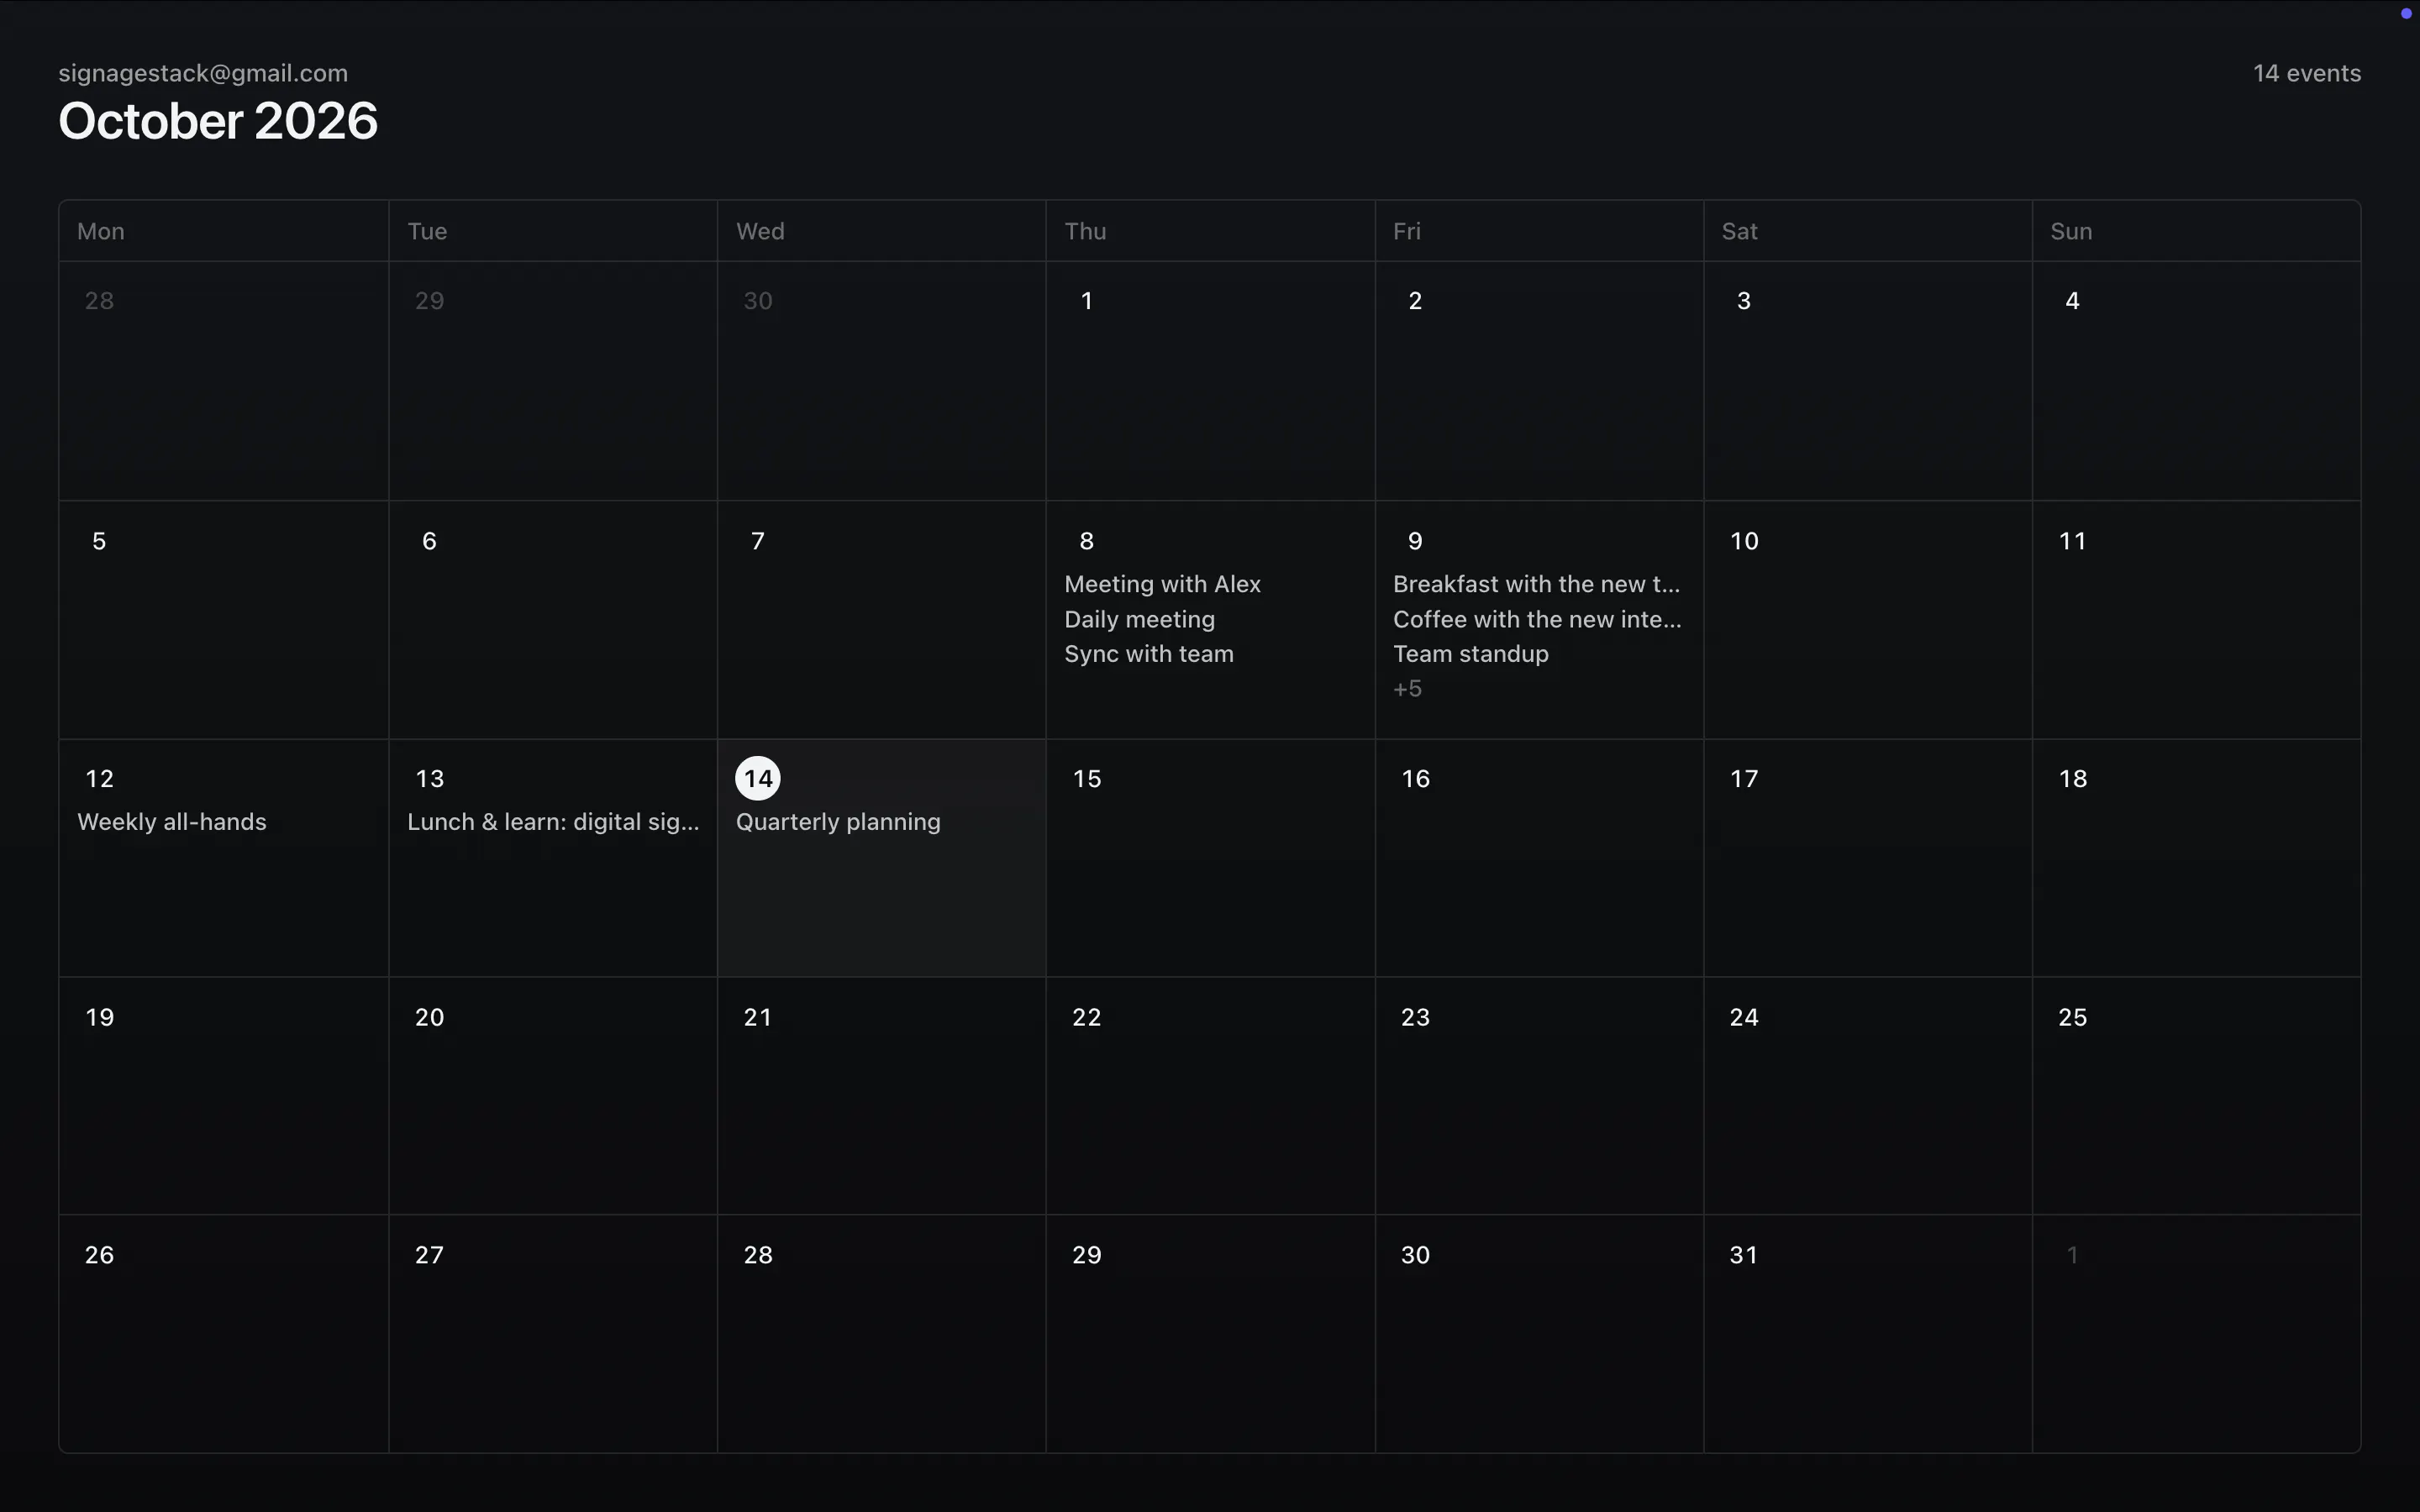Open the 'Weekly all-hands' event
This screenshot has height=1512, width=2420.
coord(172,822)
